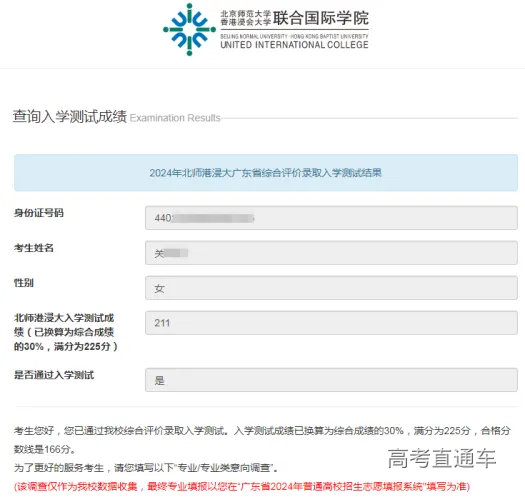Screen dimensions: 525x498
Task: Click the 身份证号码 label
Action: (x=39, y=213)
